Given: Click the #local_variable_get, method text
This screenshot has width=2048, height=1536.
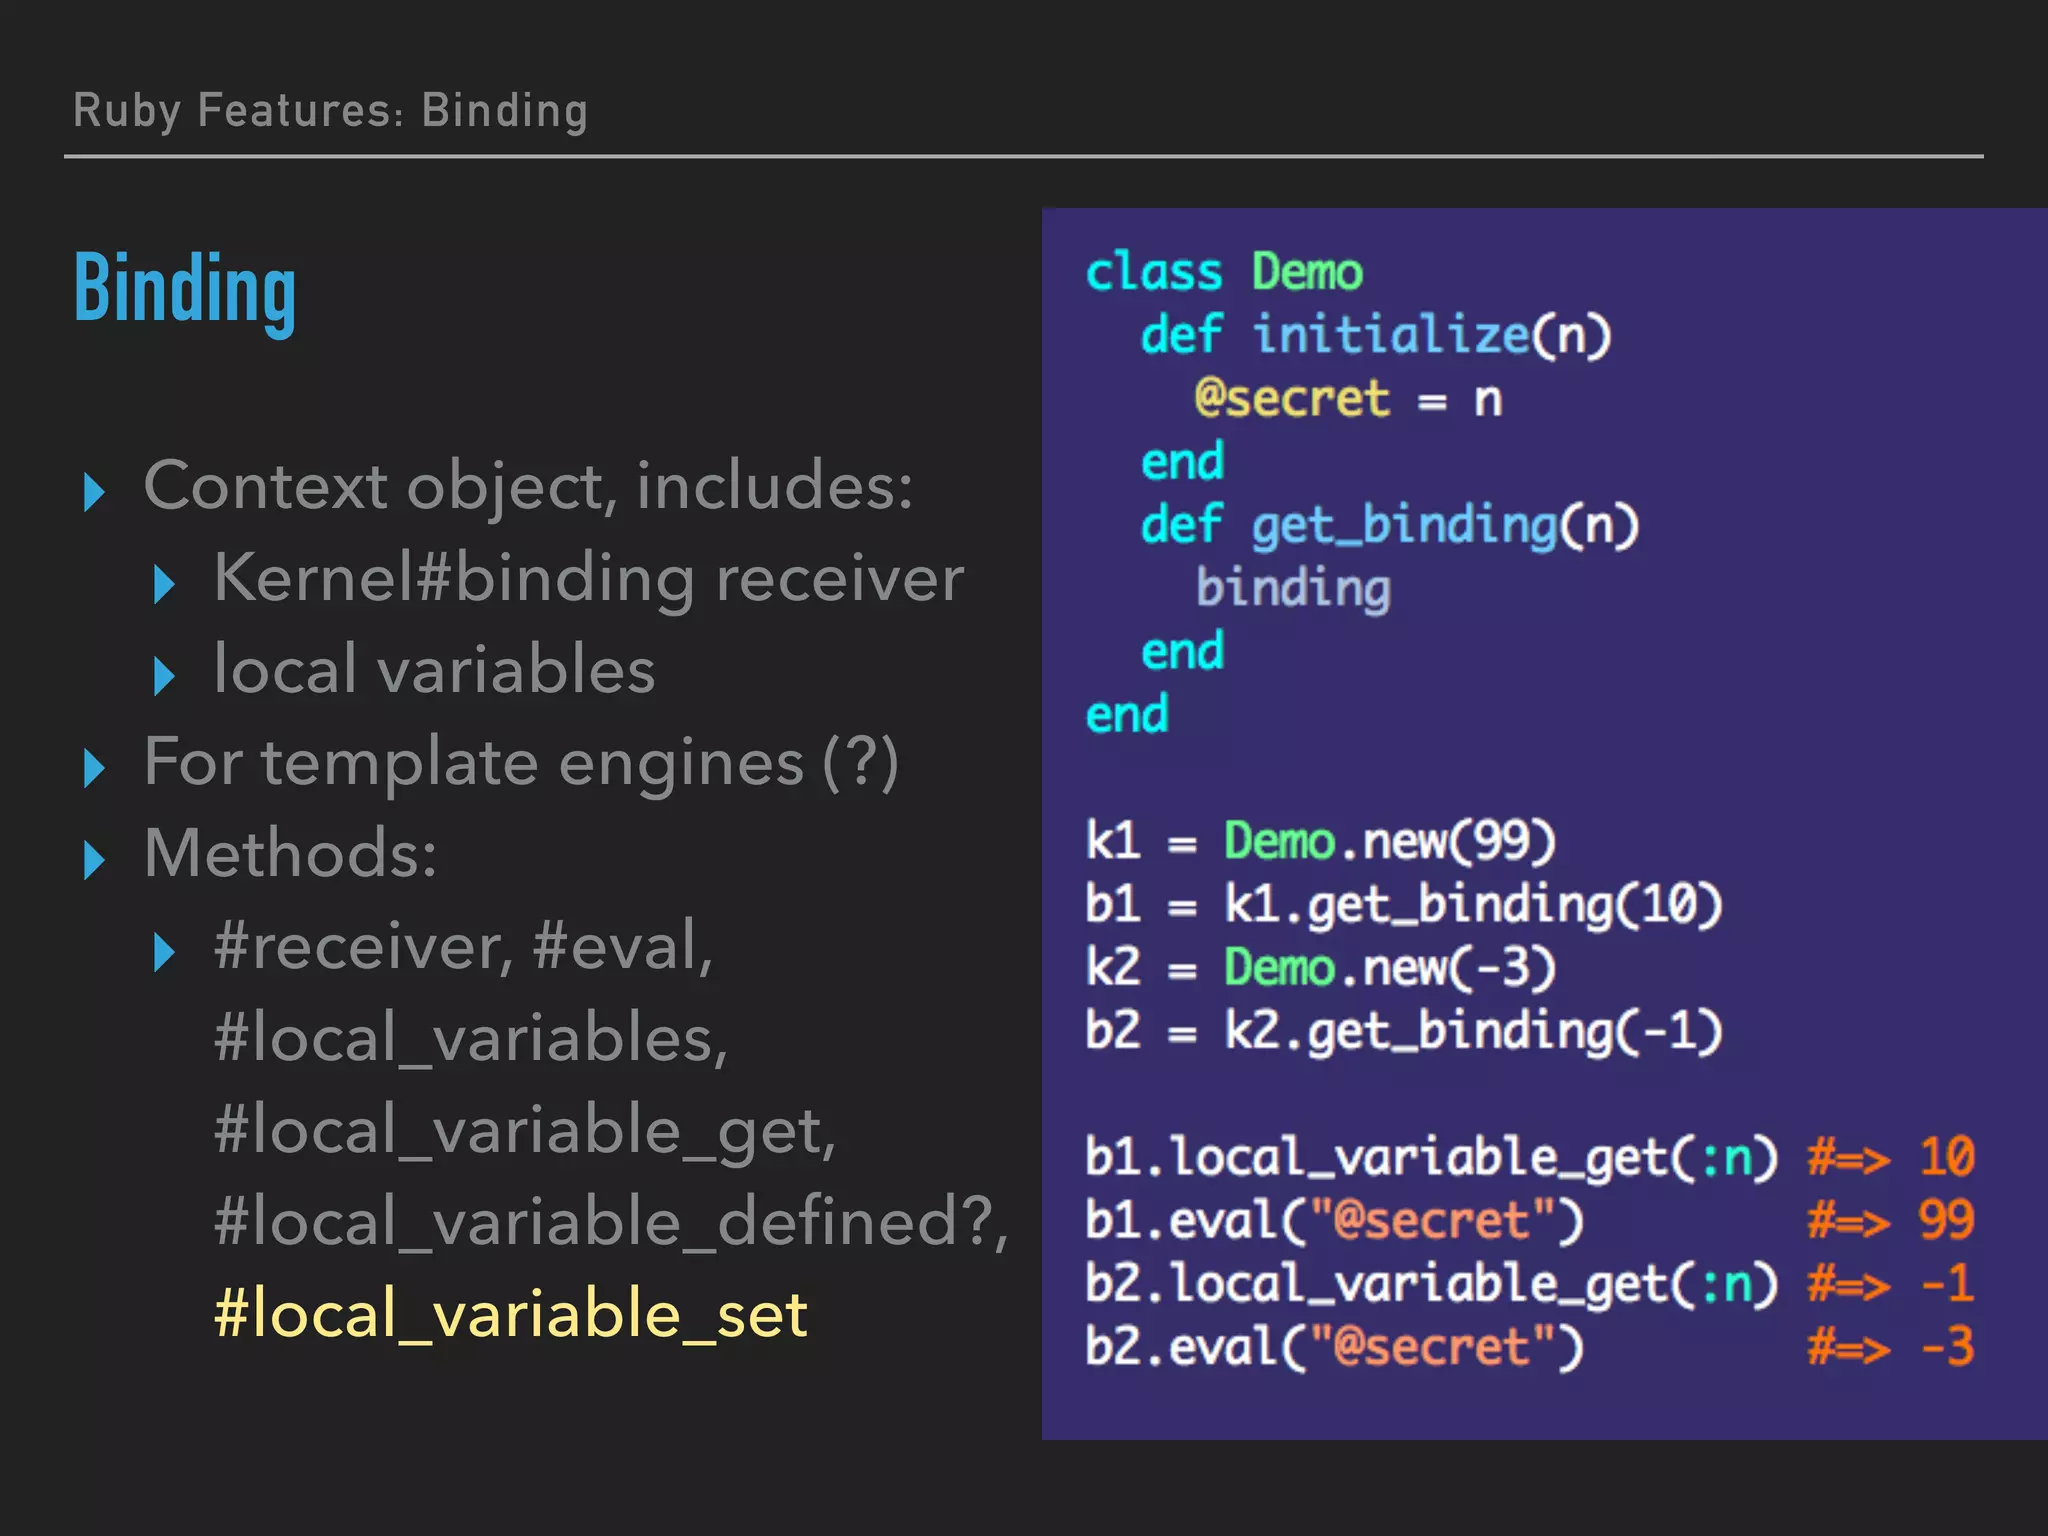Looking at the screenshot, I should point(524,1130).
